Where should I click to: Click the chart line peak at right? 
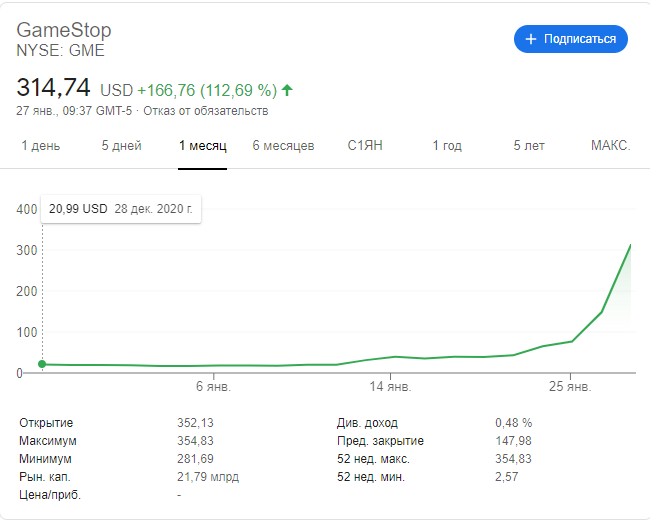[x=631, y=244]
